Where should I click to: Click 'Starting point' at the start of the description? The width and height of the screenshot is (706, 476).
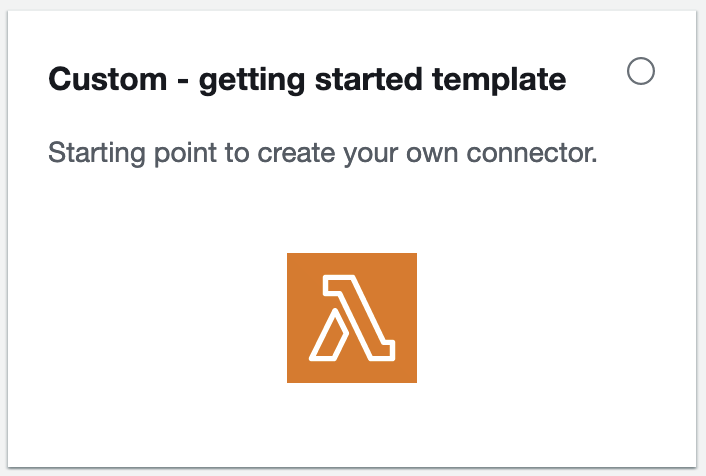pyautogui.click(x=132, y=154)
